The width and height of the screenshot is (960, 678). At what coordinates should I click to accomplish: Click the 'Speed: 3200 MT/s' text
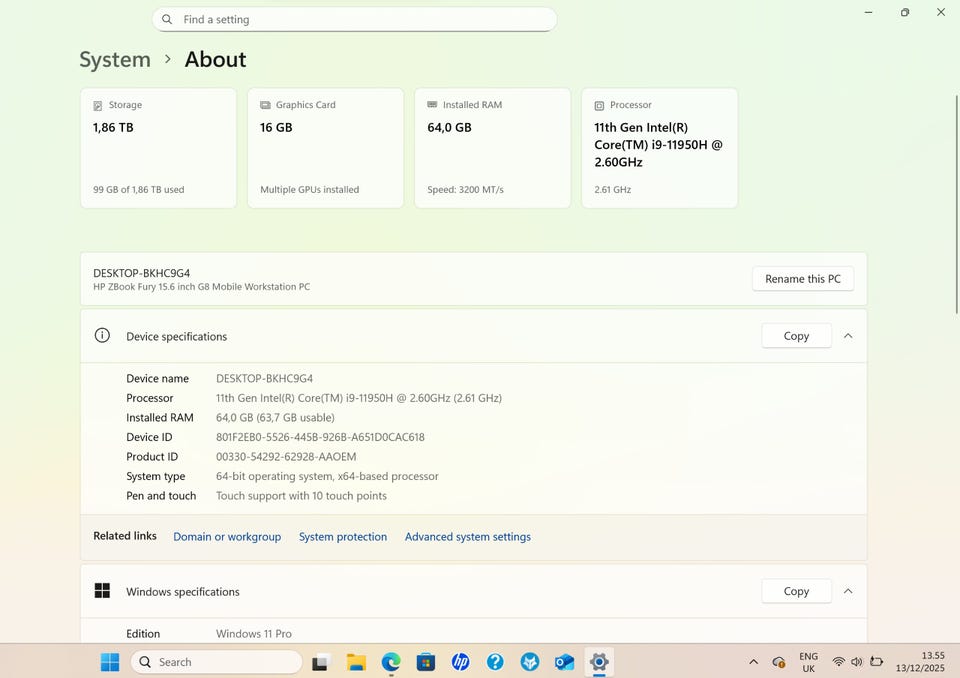coord(465,190)
